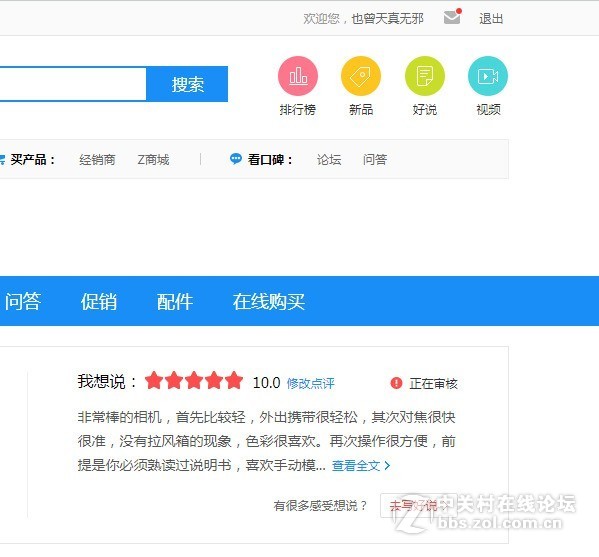599x557 pixels.
Task: Open the green 好说 note icon
Action: click(425, 76)
